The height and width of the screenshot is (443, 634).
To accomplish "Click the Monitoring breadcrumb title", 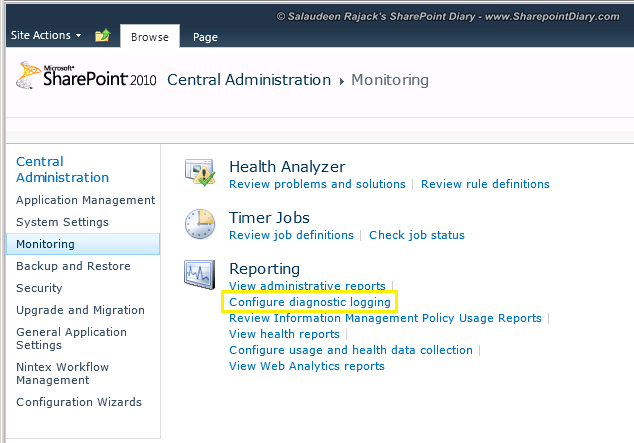I will pyautogui.click(x=390, y=80).
